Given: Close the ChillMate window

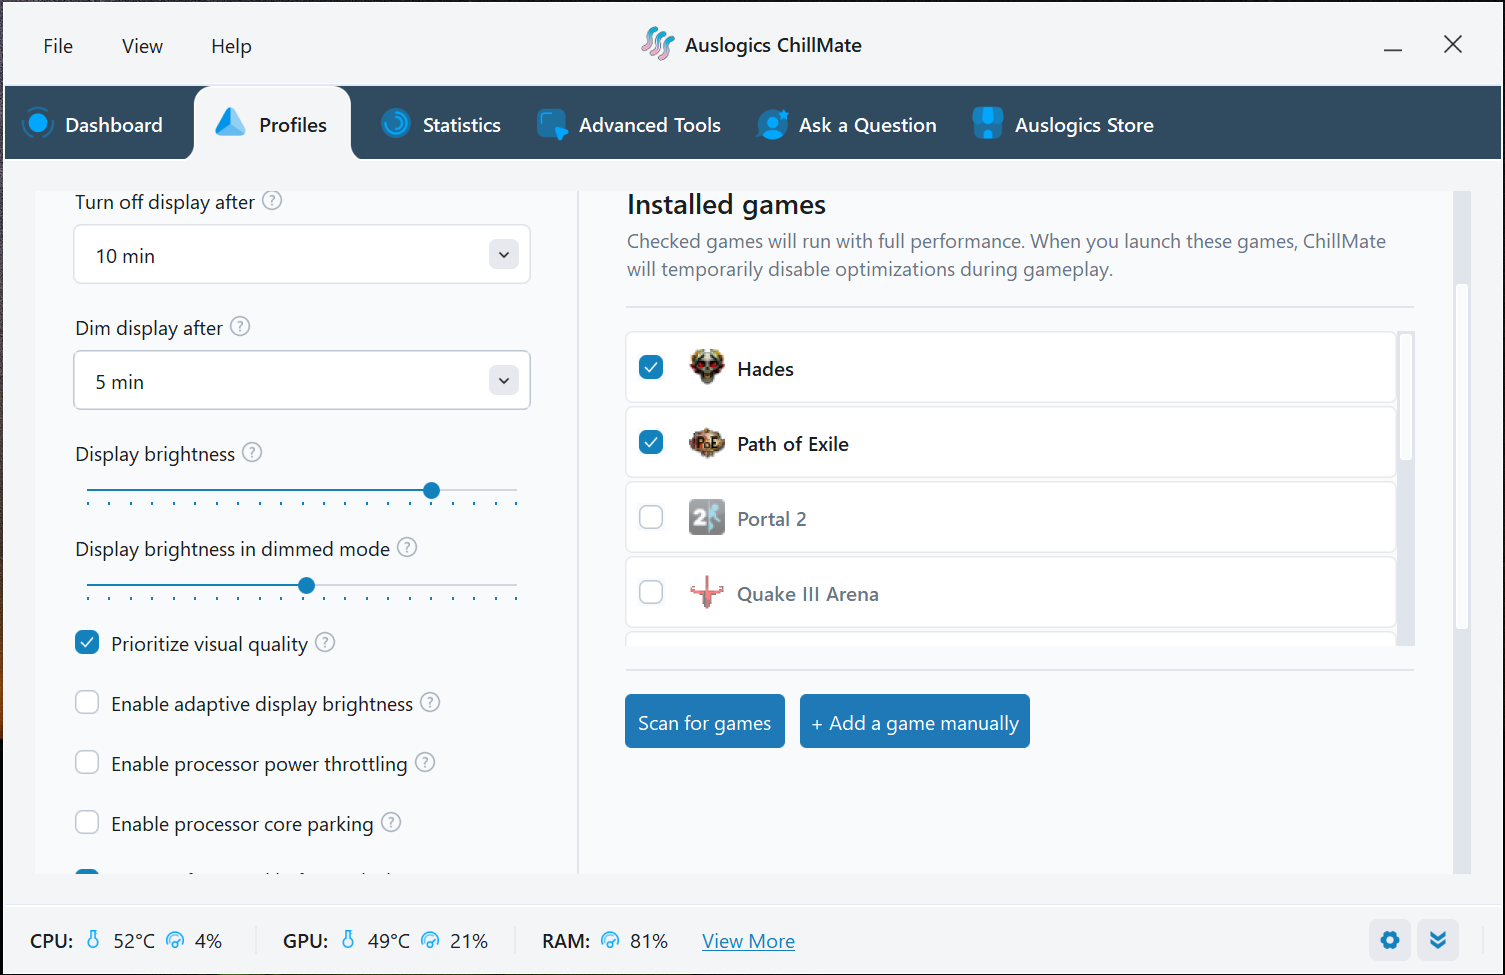Looking at the screenshot, I should point(1453,44).
